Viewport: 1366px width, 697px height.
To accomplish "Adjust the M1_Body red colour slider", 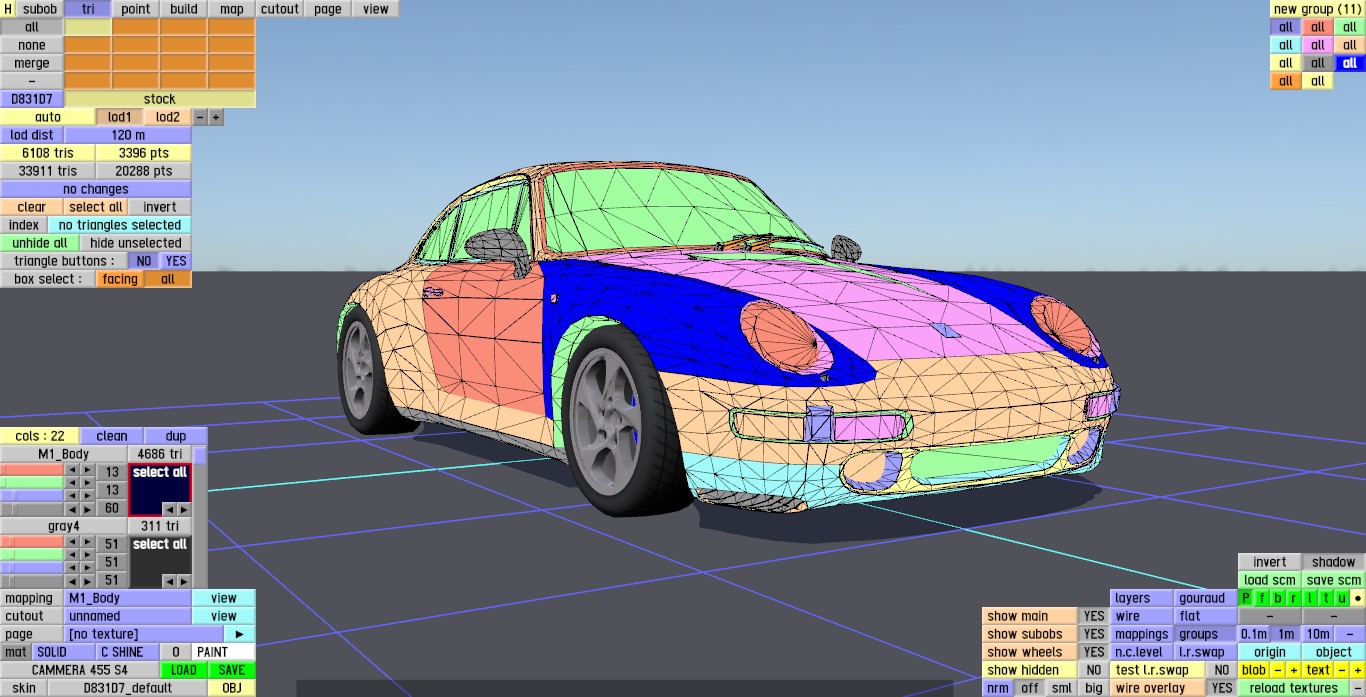I will click(x=32, y=470).
